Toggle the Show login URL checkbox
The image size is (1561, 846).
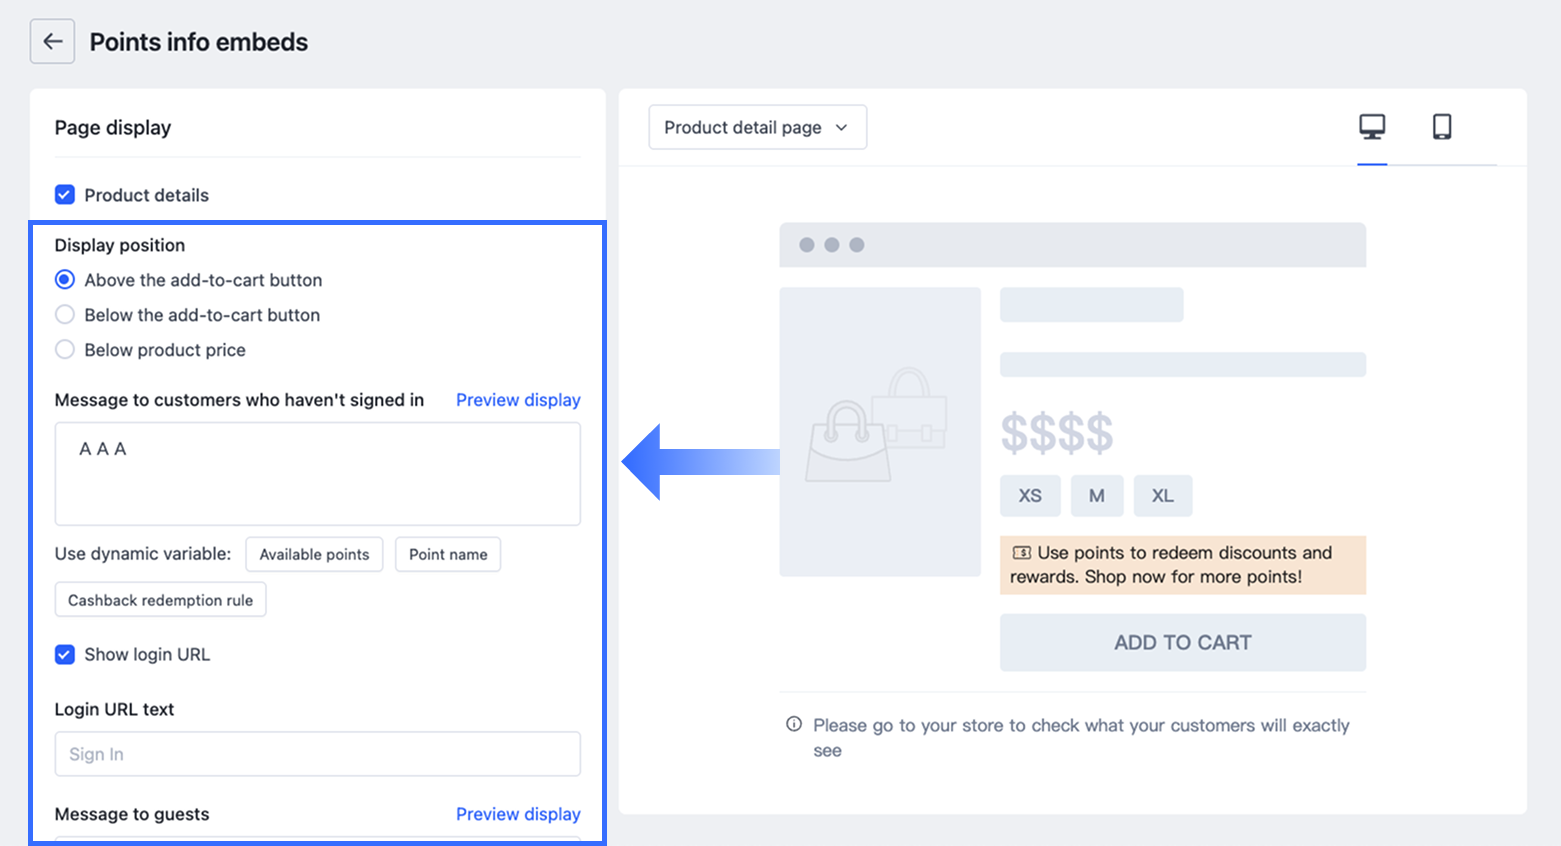65,655
